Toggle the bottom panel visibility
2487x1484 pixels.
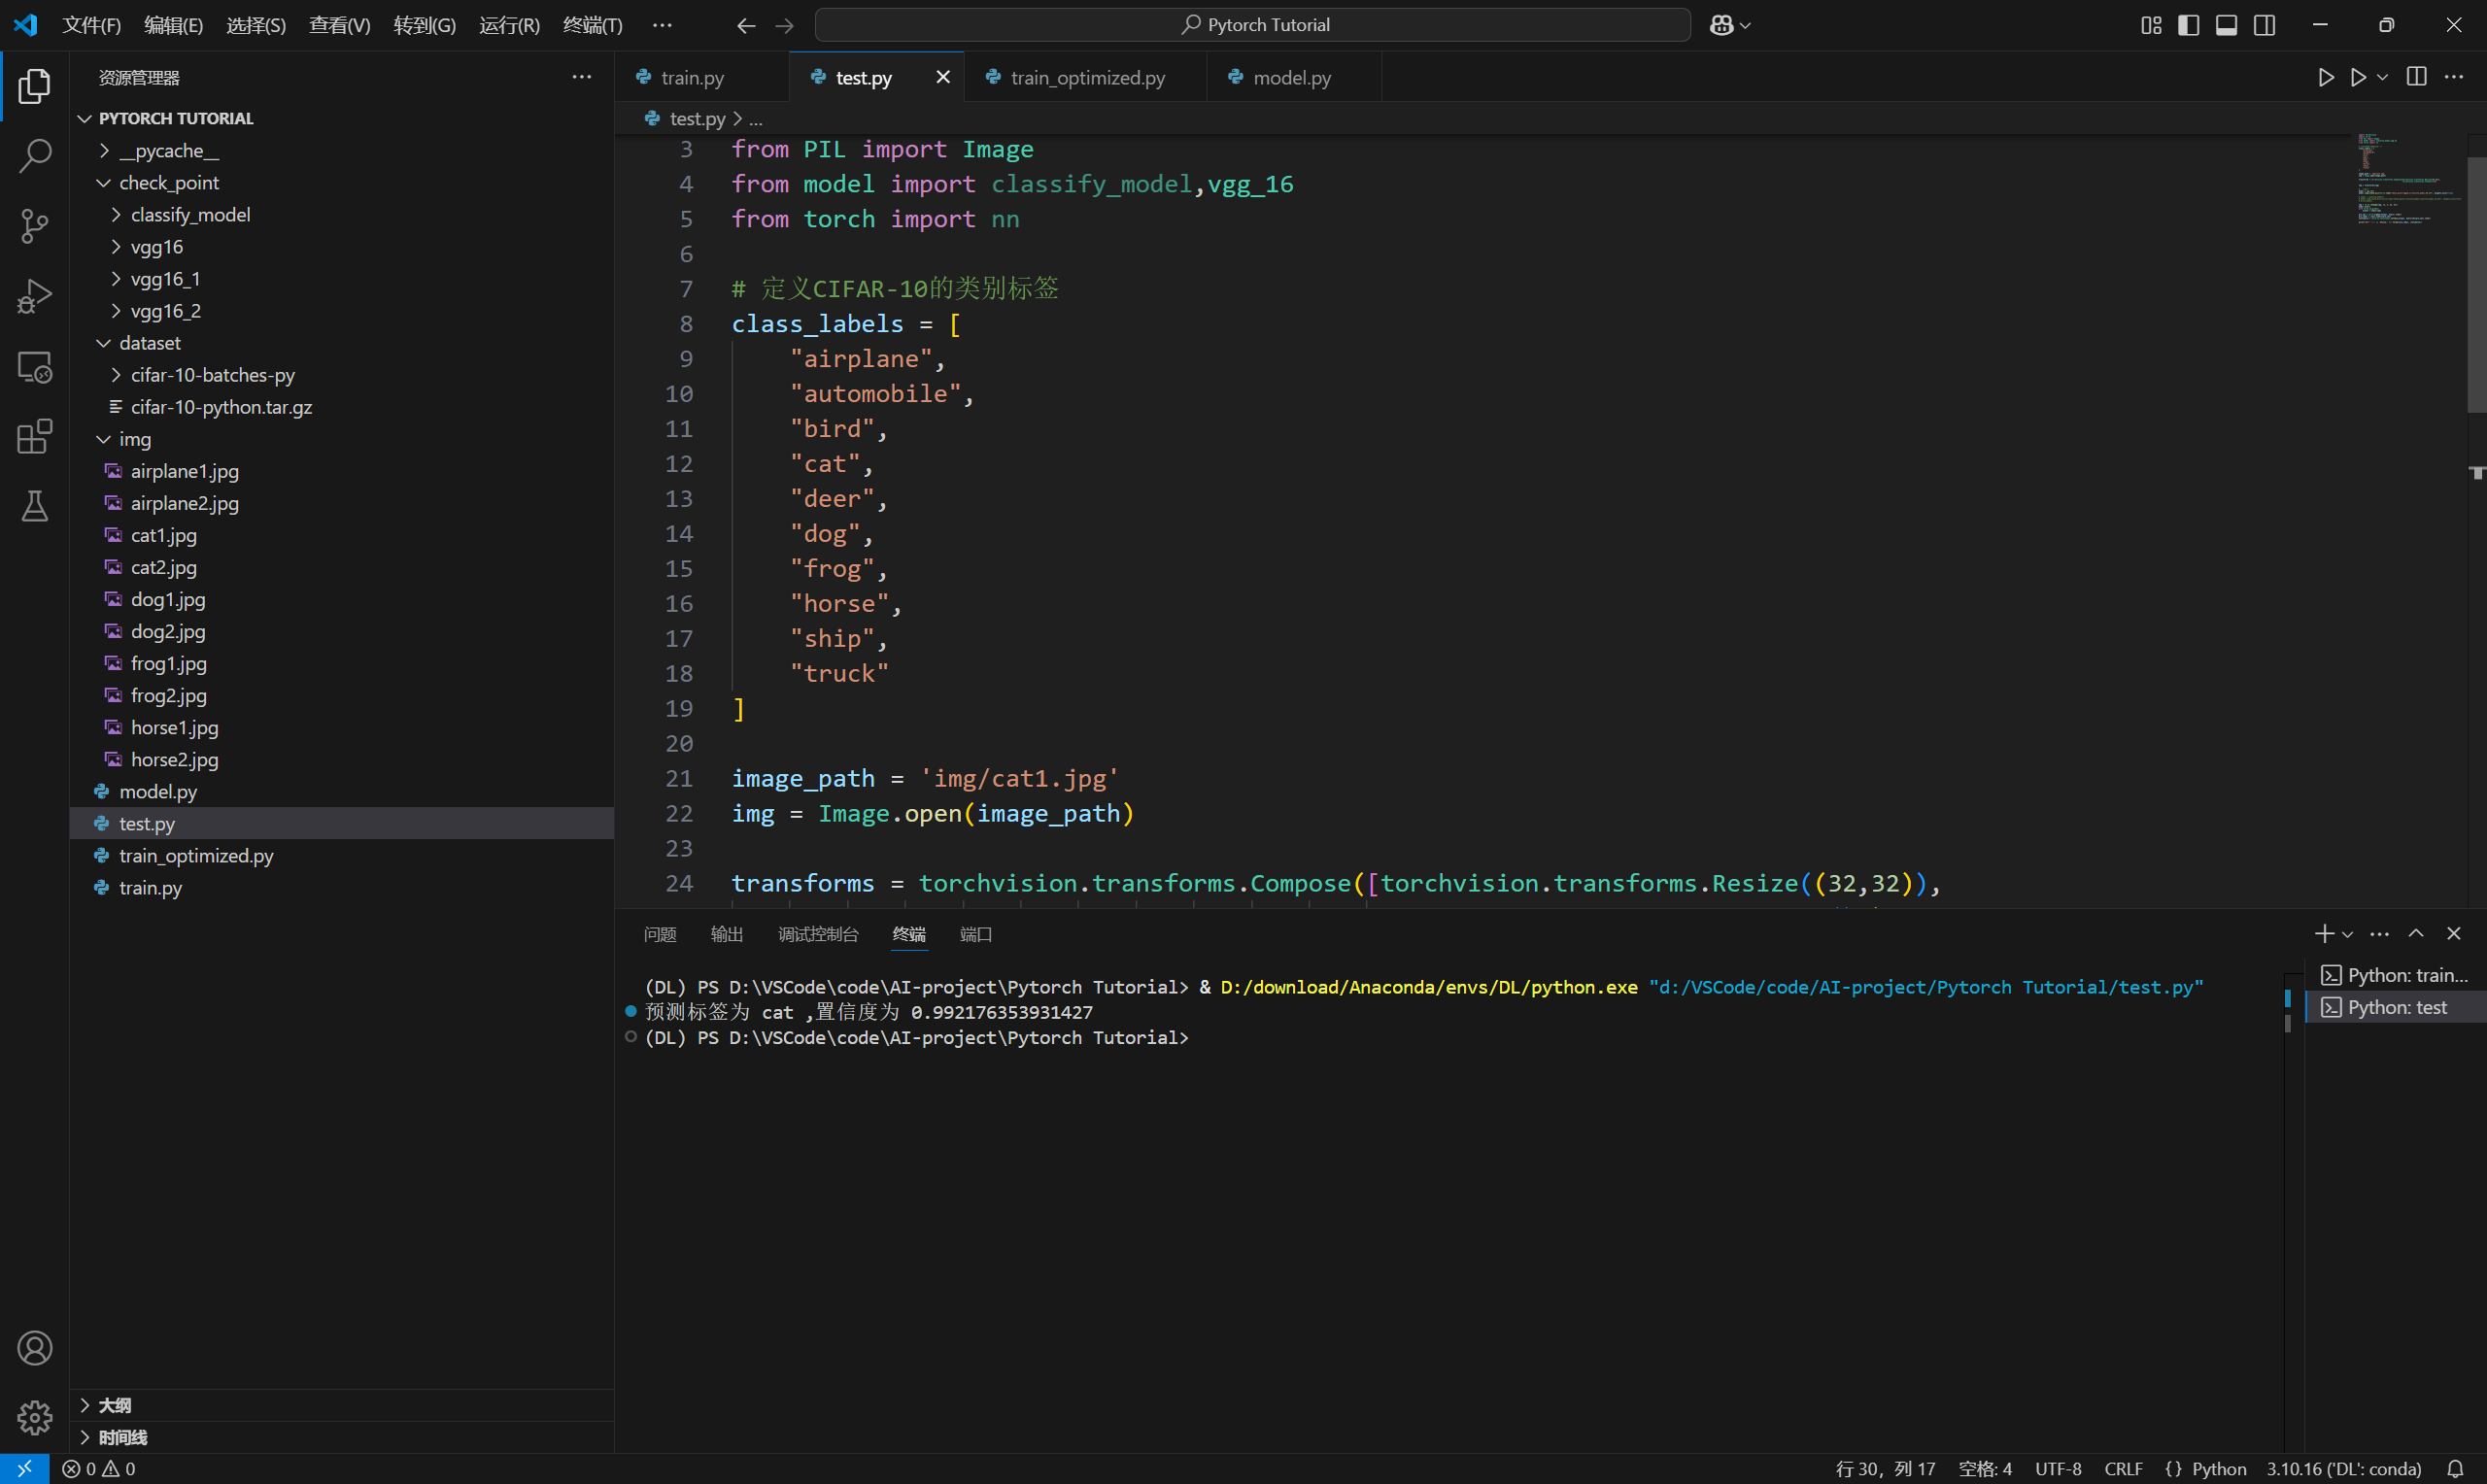(2226, 25)
